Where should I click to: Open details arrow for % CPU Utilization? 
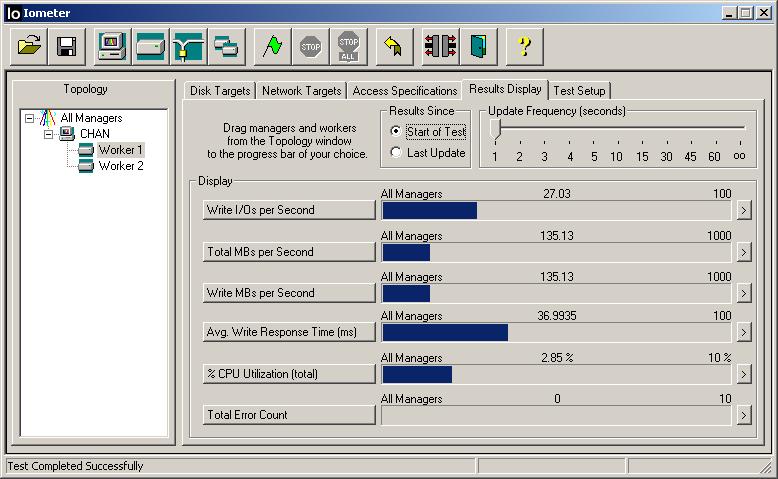pyautogui.click(x=743, y=374)
